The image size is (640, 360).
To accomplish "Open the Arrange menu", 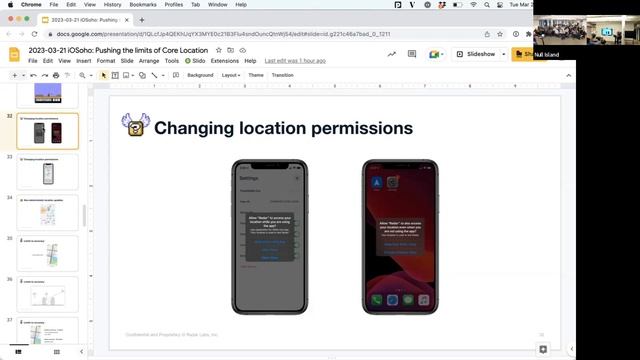I will coord(149,61).
